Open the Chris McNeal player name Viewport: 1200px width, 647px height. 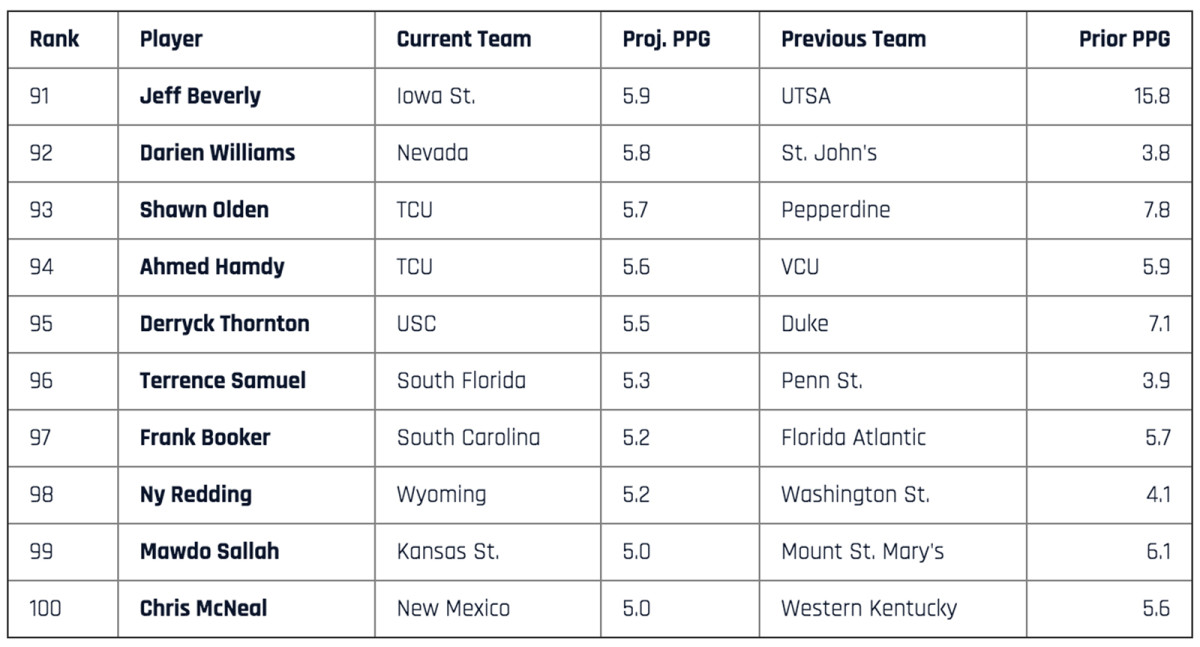(203, 608)
